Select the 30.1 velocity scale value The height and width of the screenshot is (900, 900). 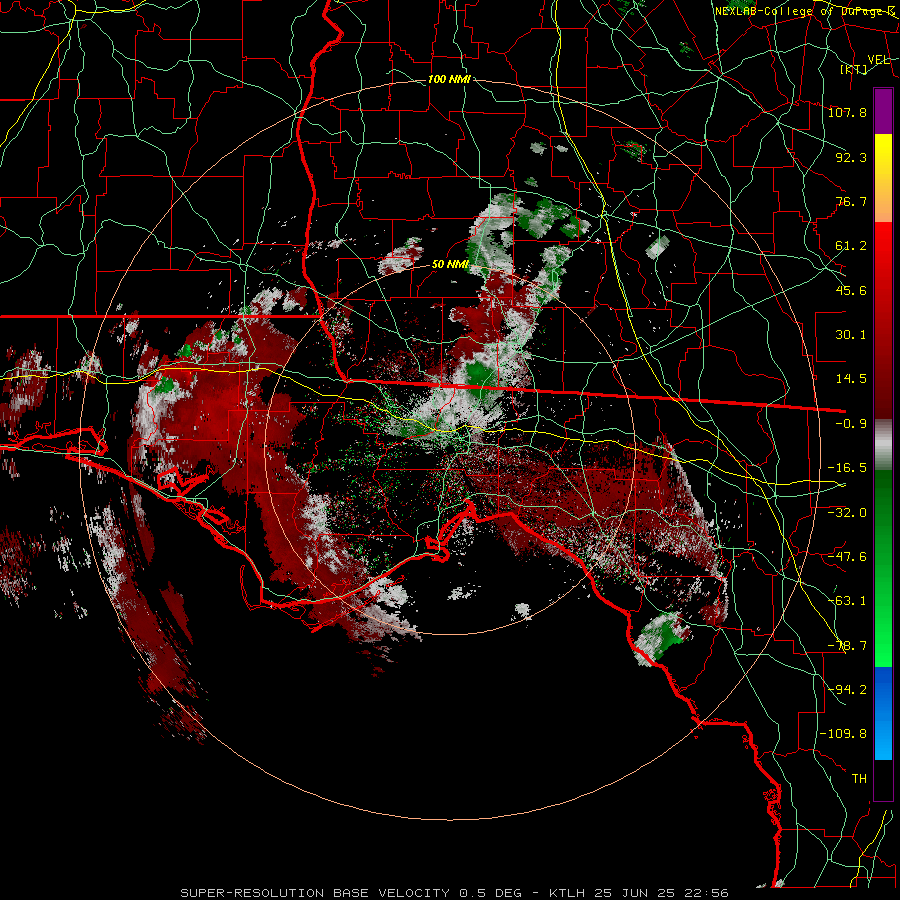(851, 335)
